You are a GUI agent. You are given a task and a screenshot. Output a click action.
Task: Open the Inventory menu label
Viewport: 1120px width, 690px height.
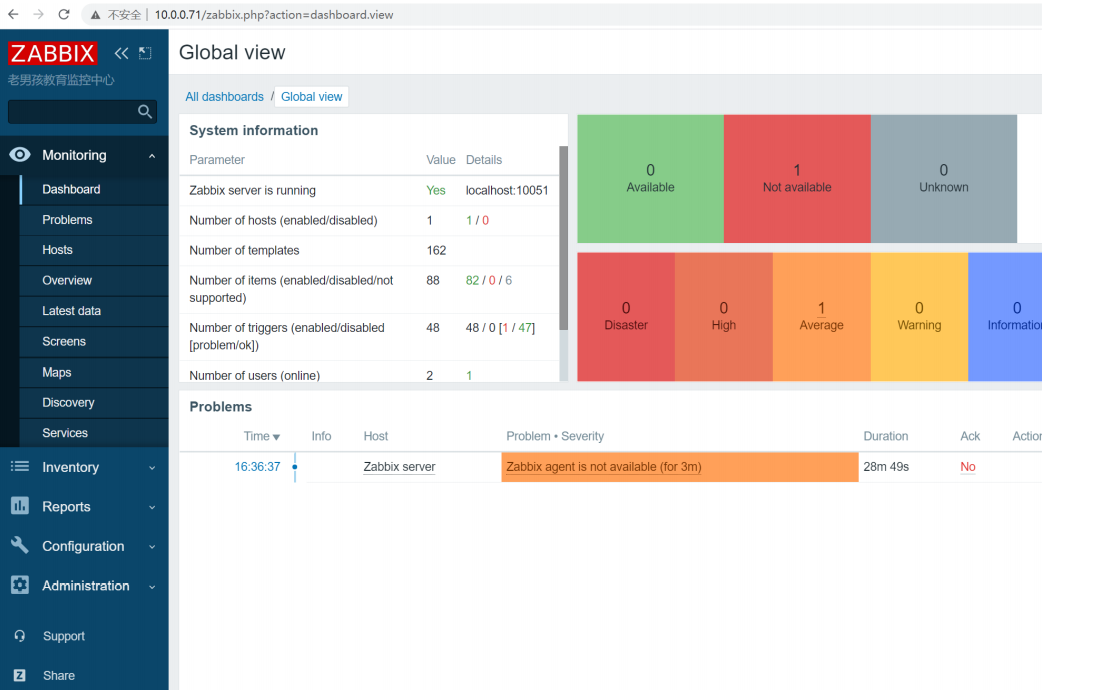pyautogui.click(x=70, y=467)
